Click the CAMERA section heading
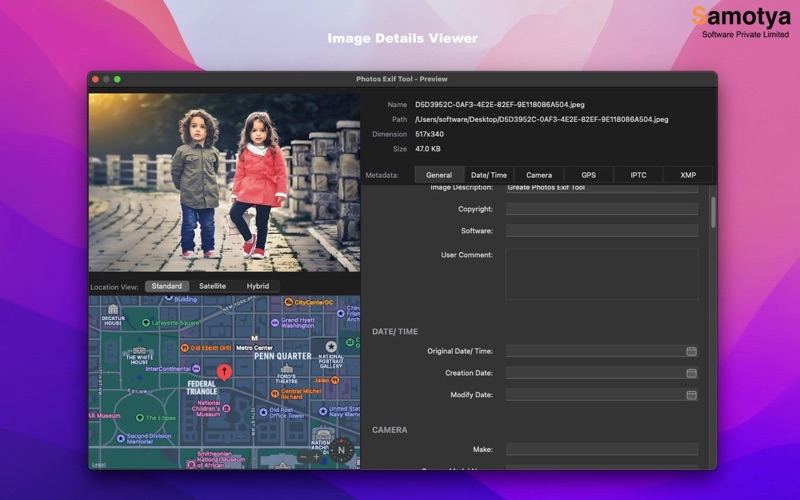800x500 pixels. tap(390, 430)
